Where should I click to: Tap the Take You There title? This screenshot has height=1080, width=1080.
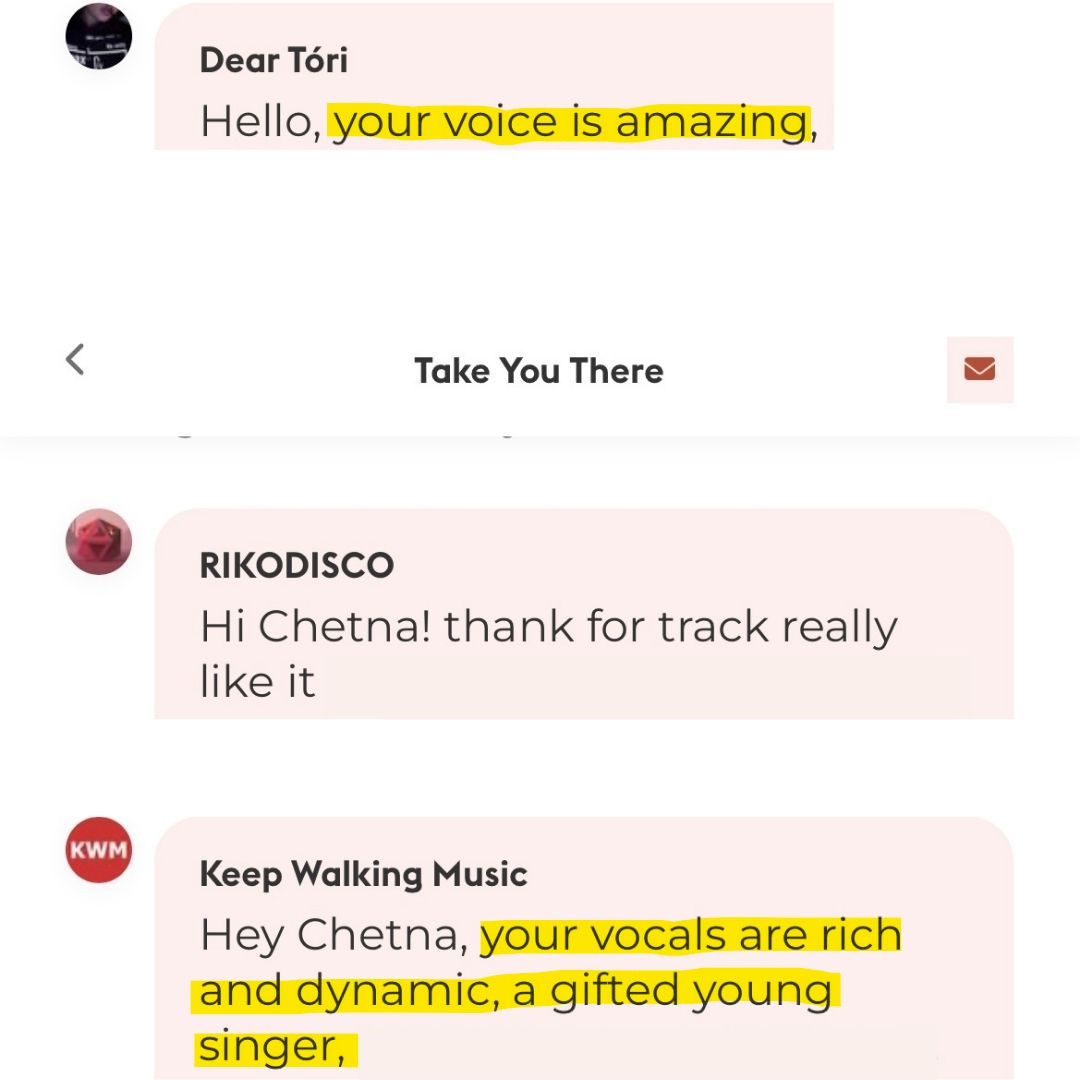[539, 371]
